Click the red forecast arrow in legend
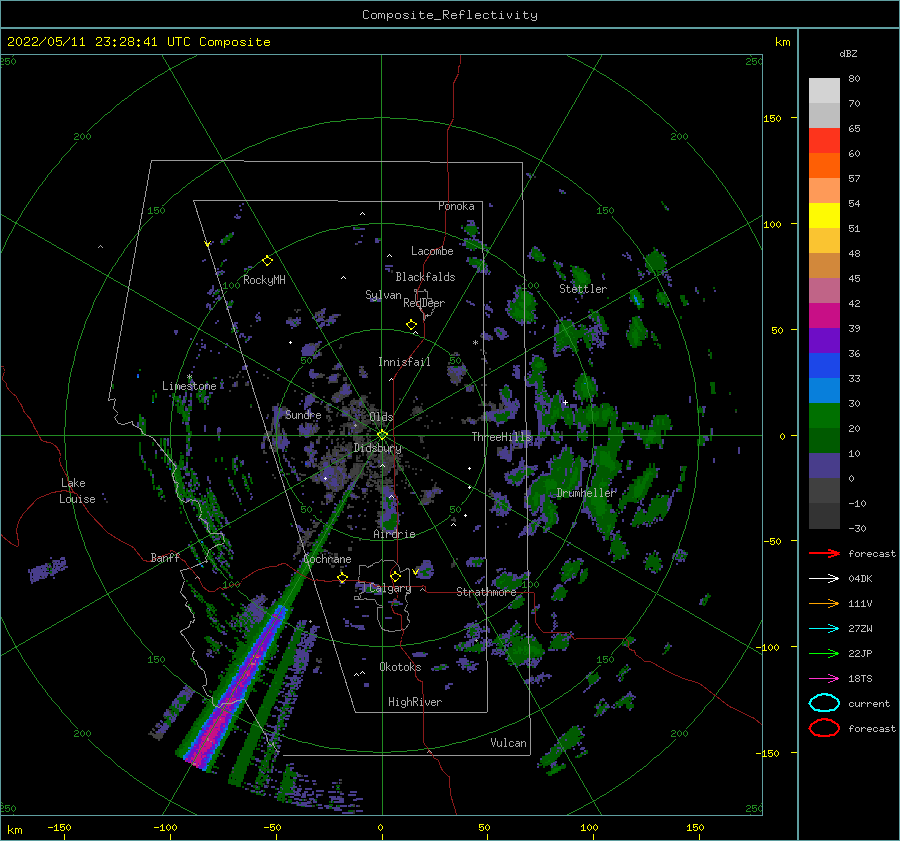The image size is (900, 841). pyautogui.click(x=824, y=553)
